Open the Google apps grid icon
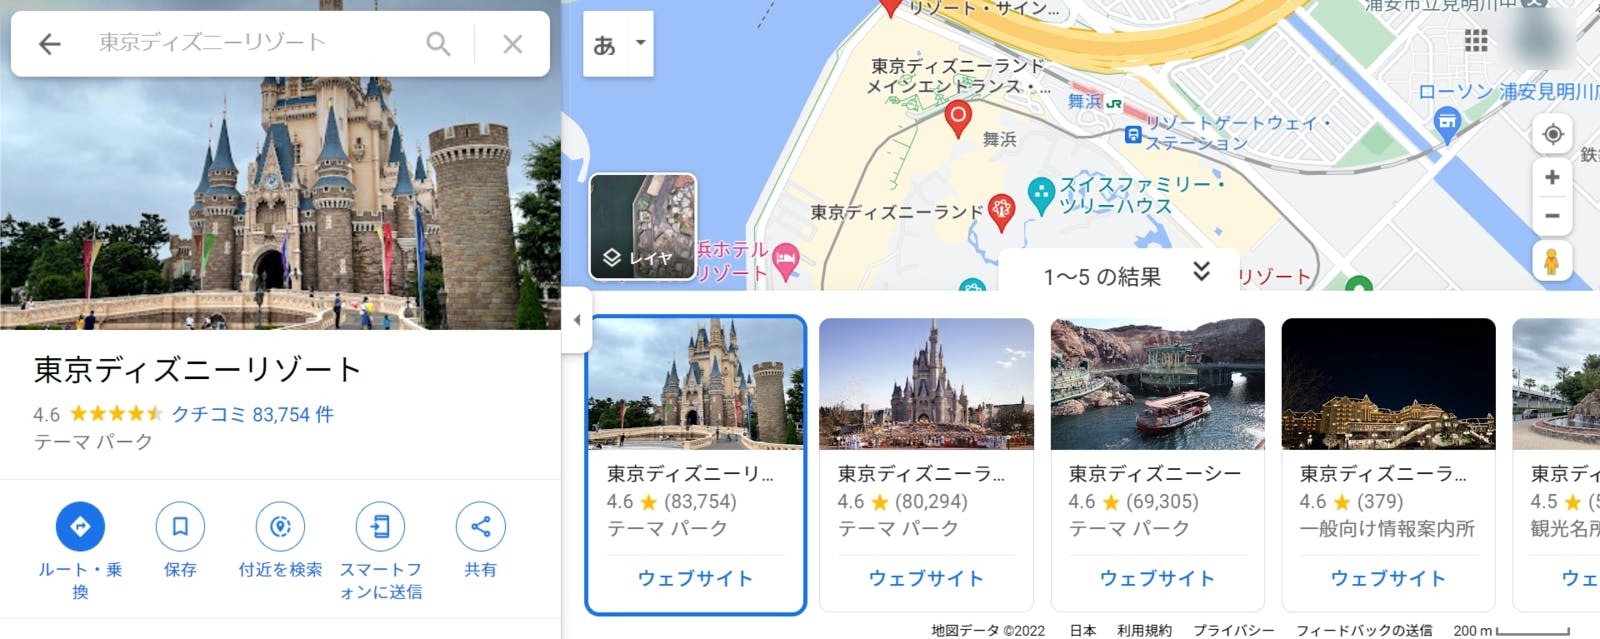Screen dimensions: 1600x639 tap(1476, 41)
